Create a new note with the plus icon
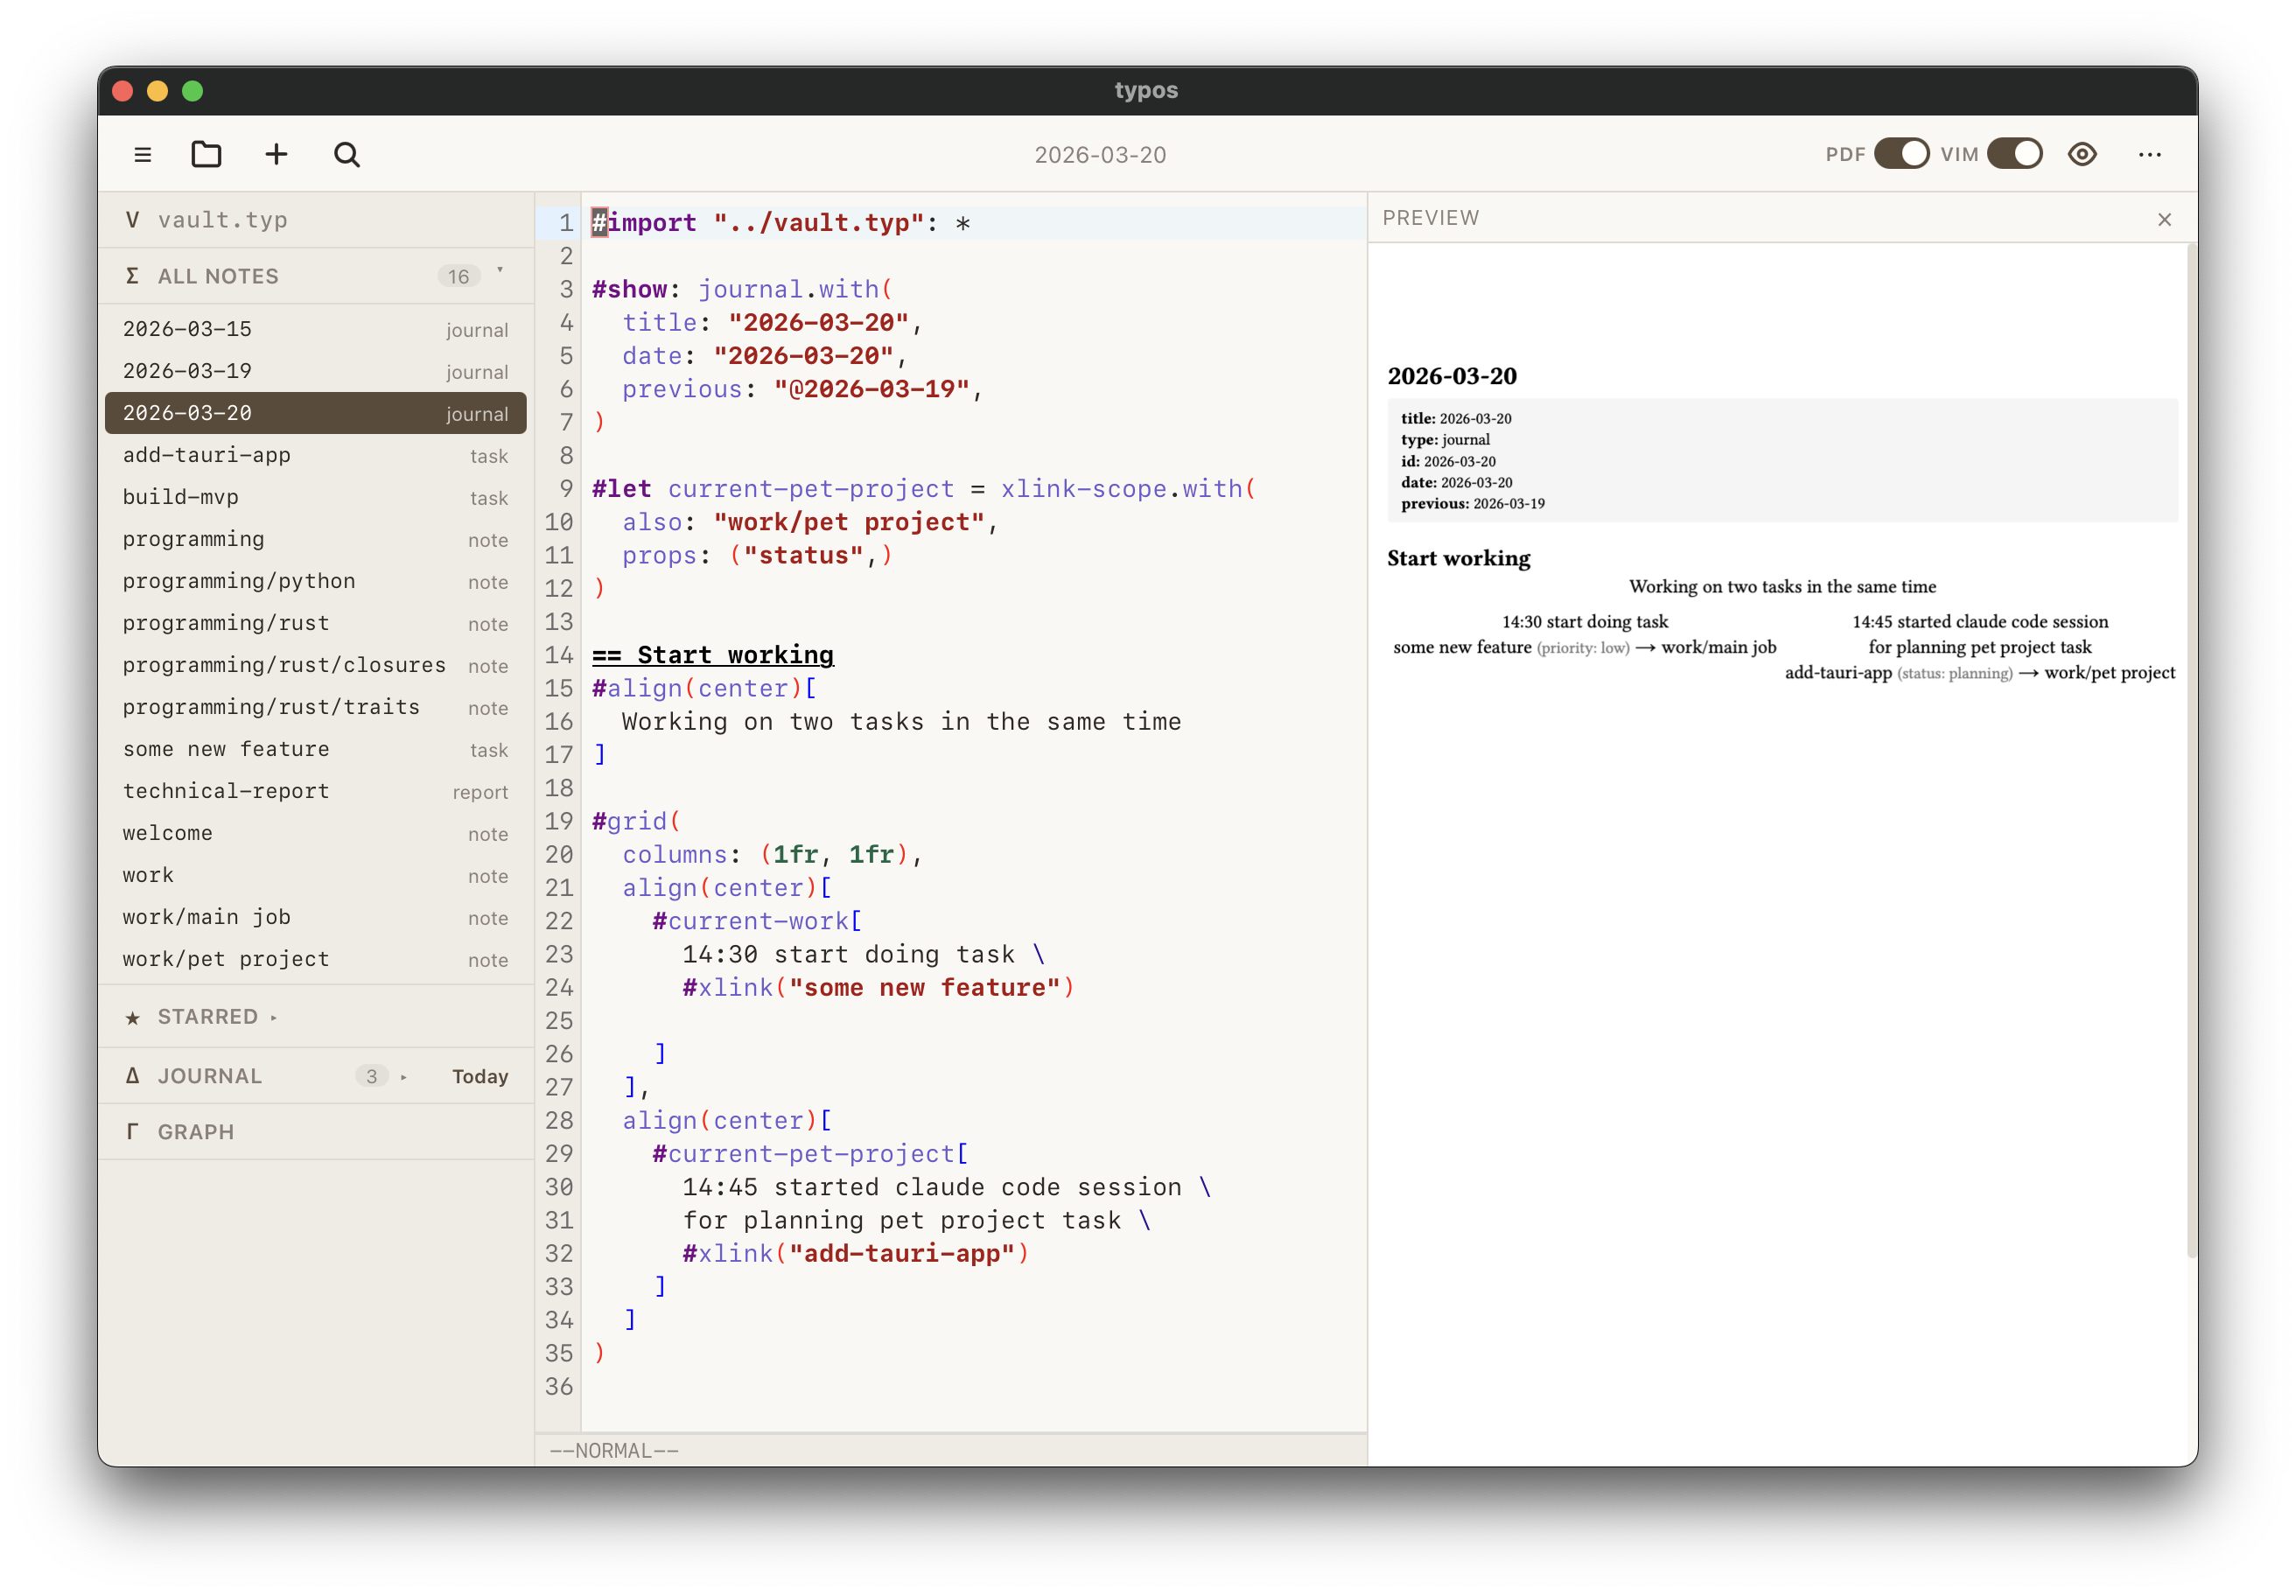 (x=276, y=154)
